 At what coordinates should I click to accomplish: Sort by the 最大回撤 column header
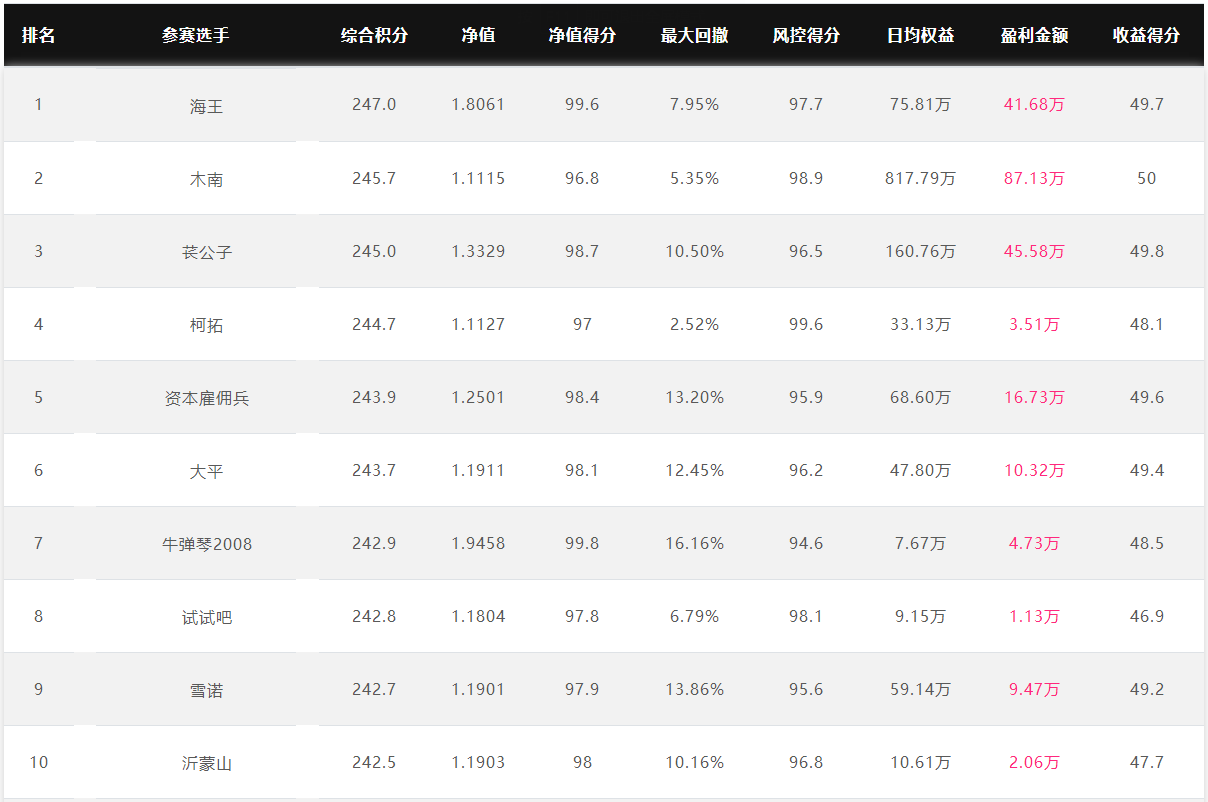pos(694,36)
